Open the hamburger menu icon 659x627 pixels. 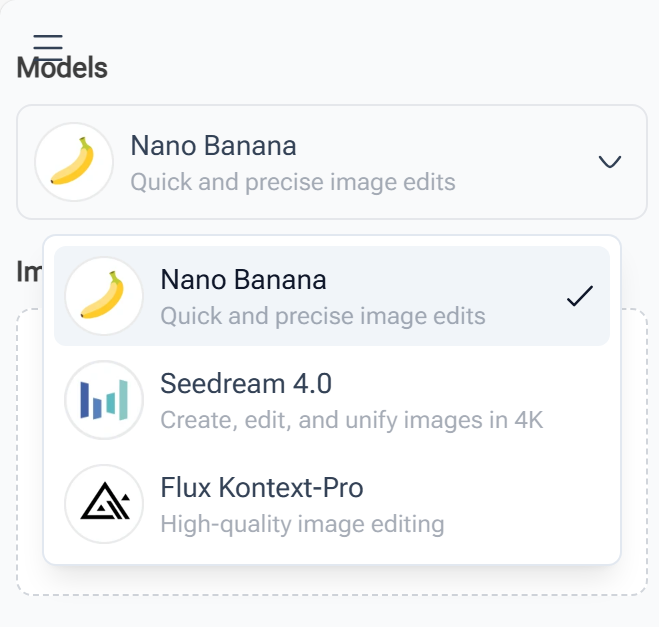pyautogui.click(x=47, y=46)
